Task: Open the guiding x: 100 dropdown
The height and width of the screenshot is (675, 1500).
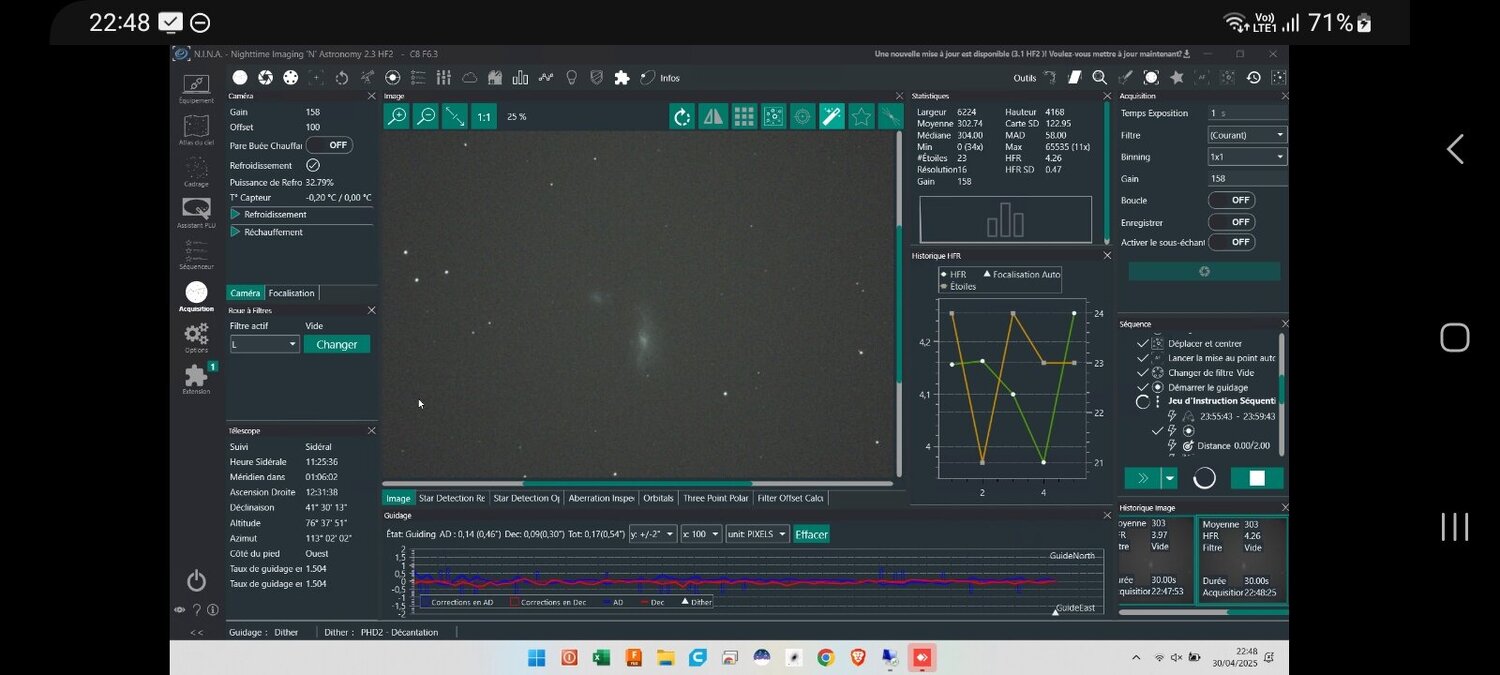Action: click(x=701, y=534)
